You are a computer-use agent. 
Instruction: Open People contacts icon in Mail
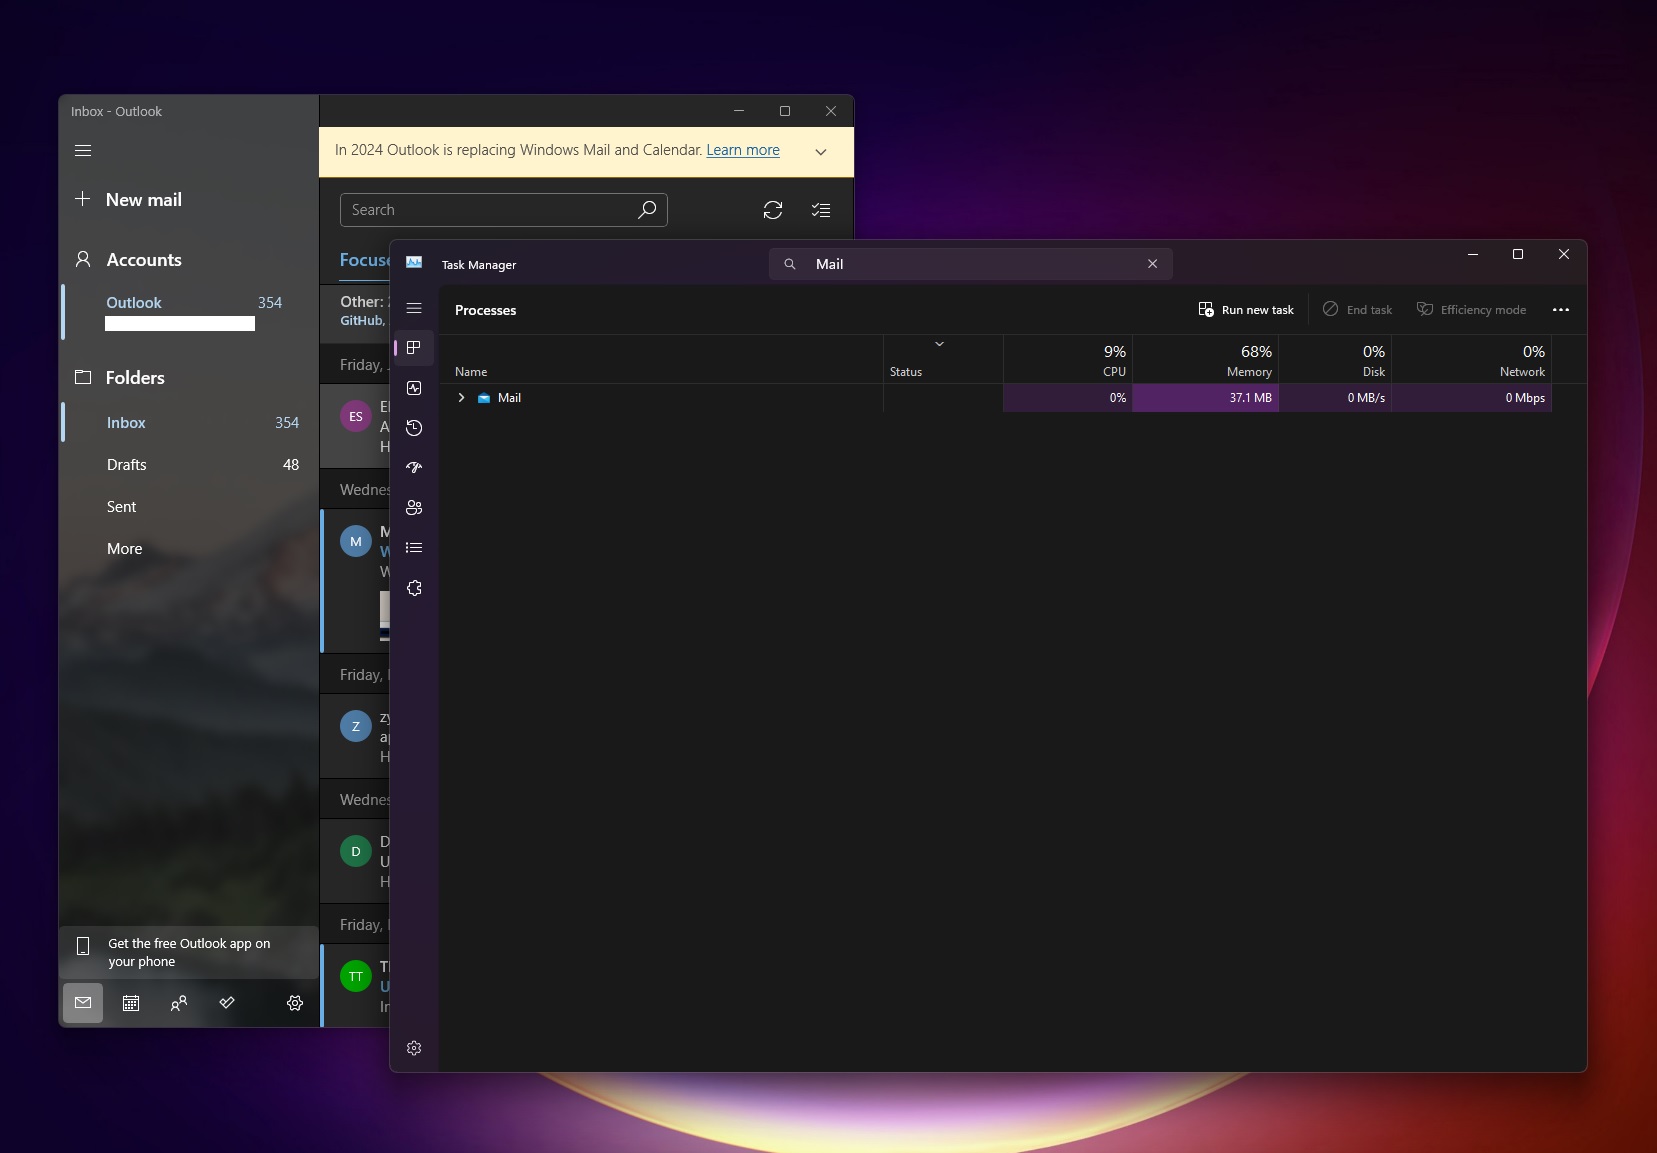click(x=179, y=1003)
